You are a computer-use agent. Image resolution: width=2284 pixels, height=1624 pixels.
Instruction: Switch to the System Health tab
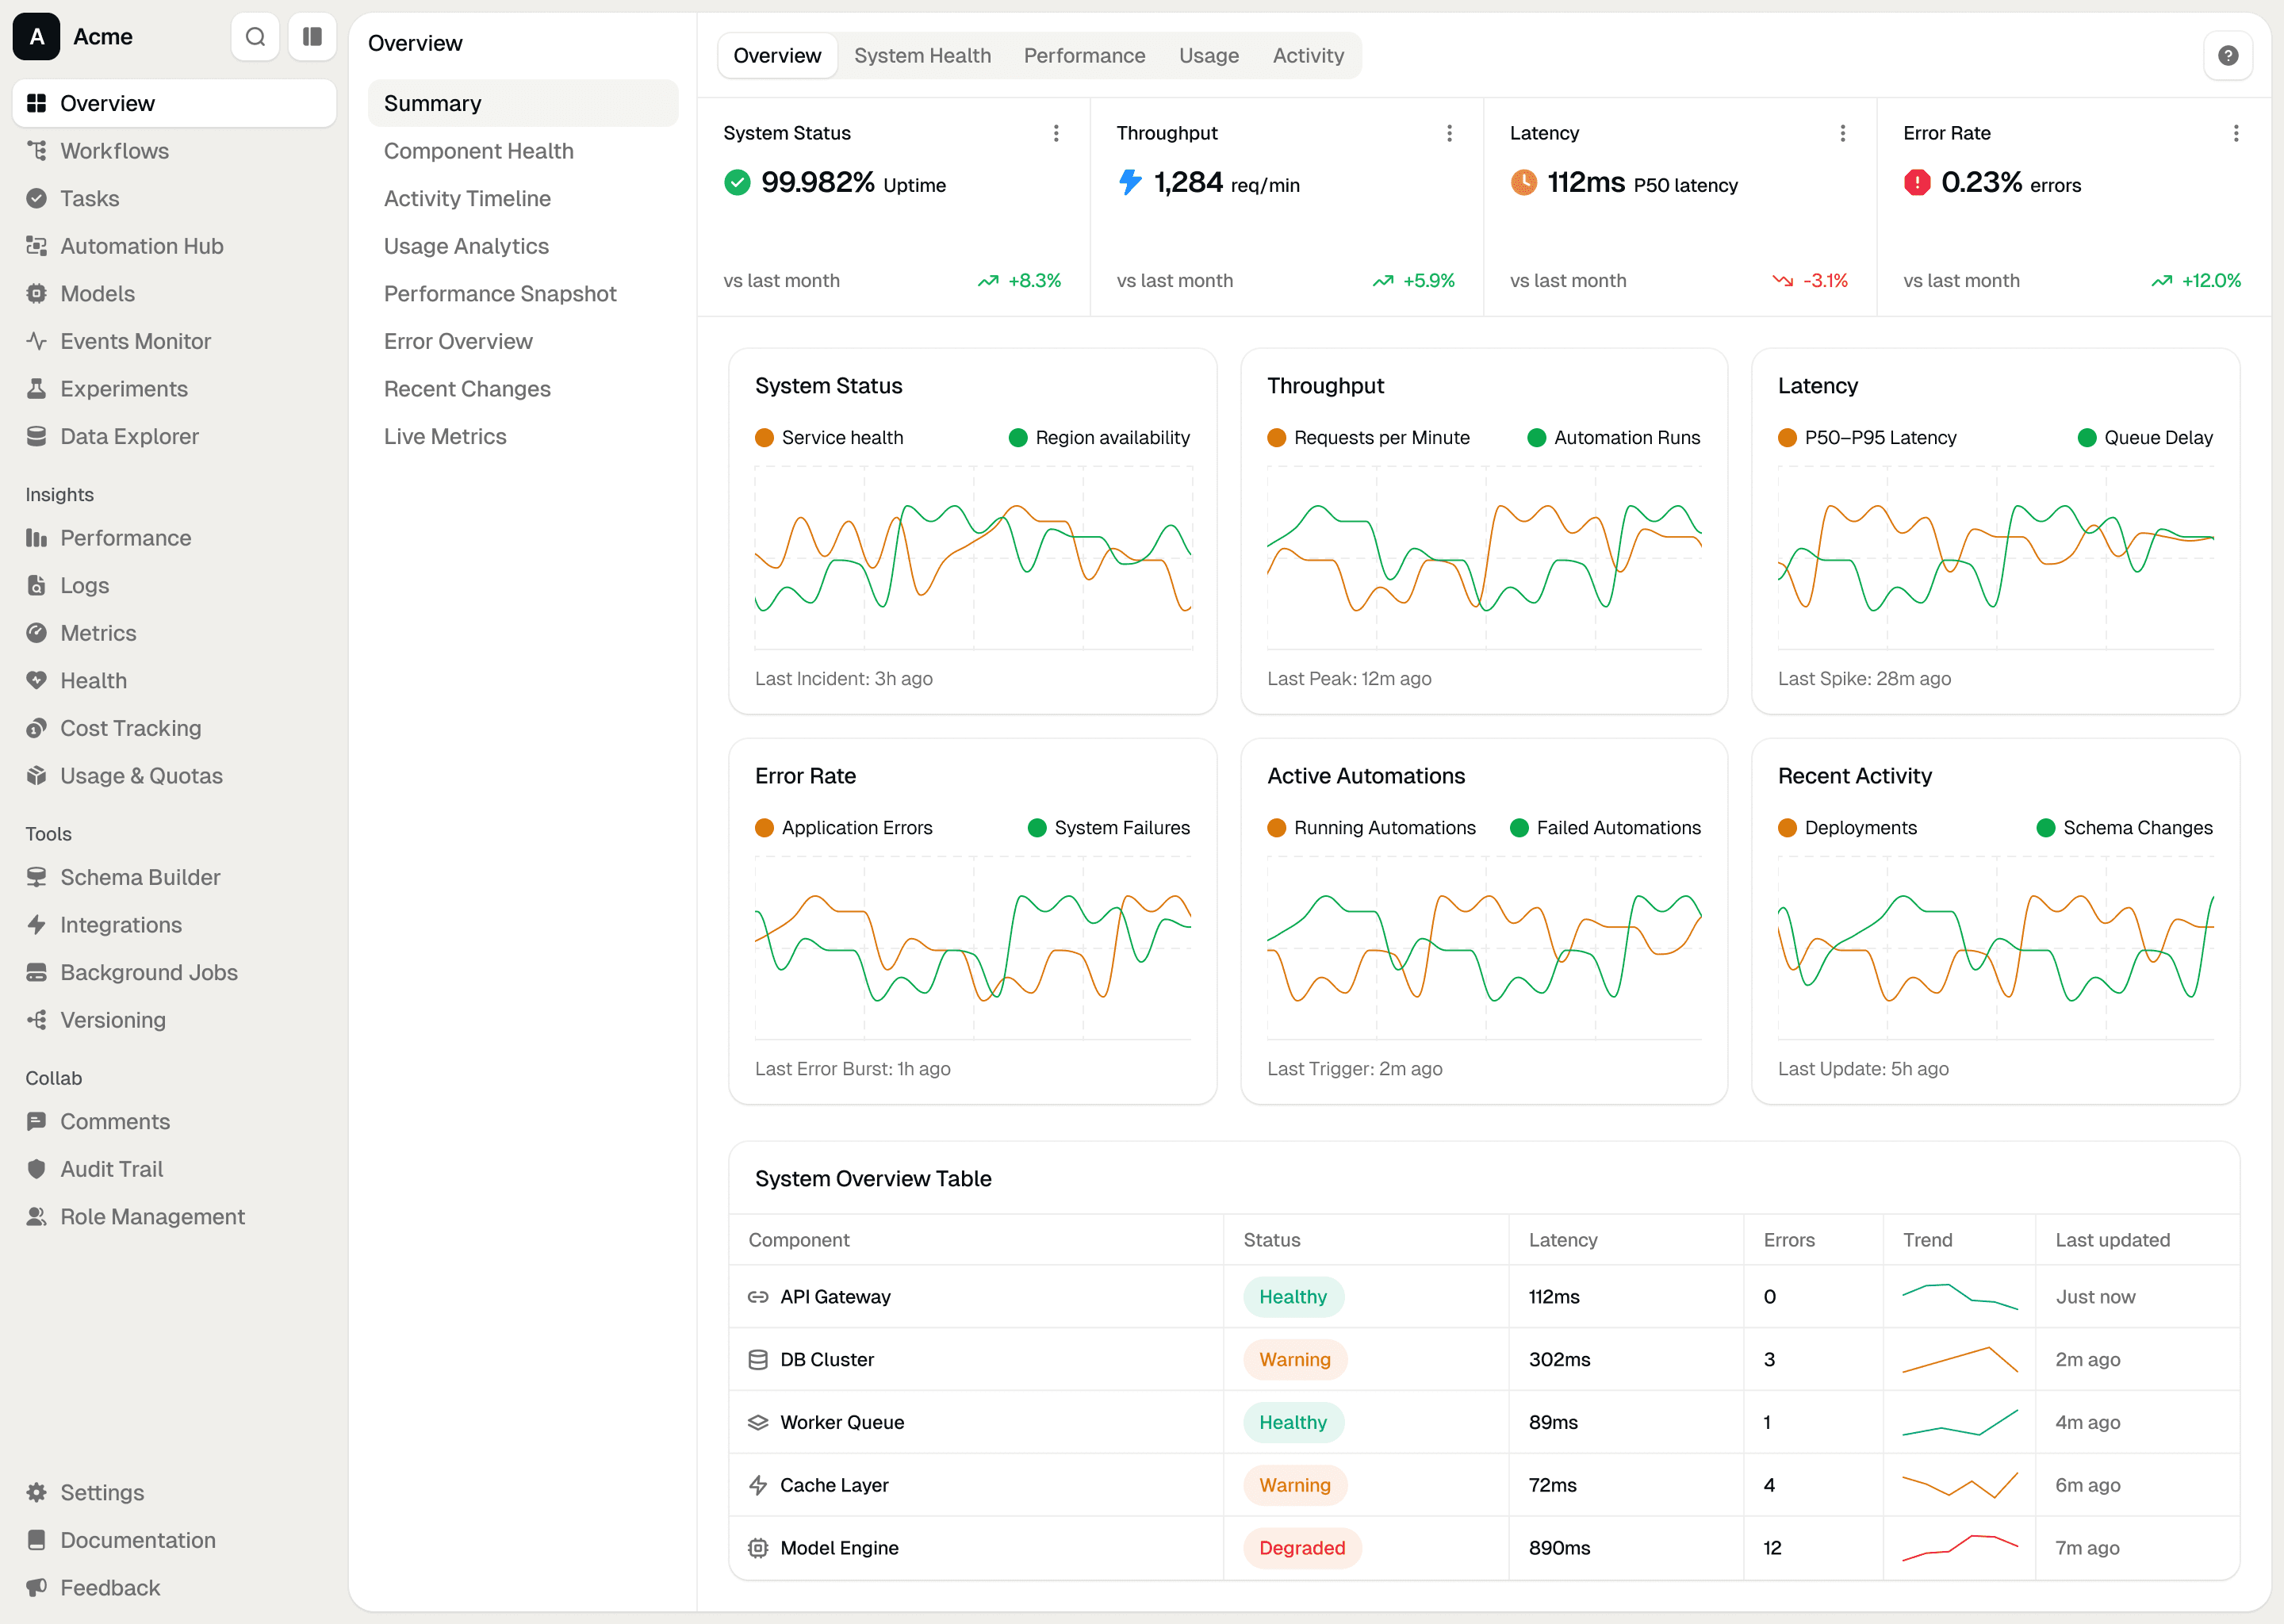[922, 56]
